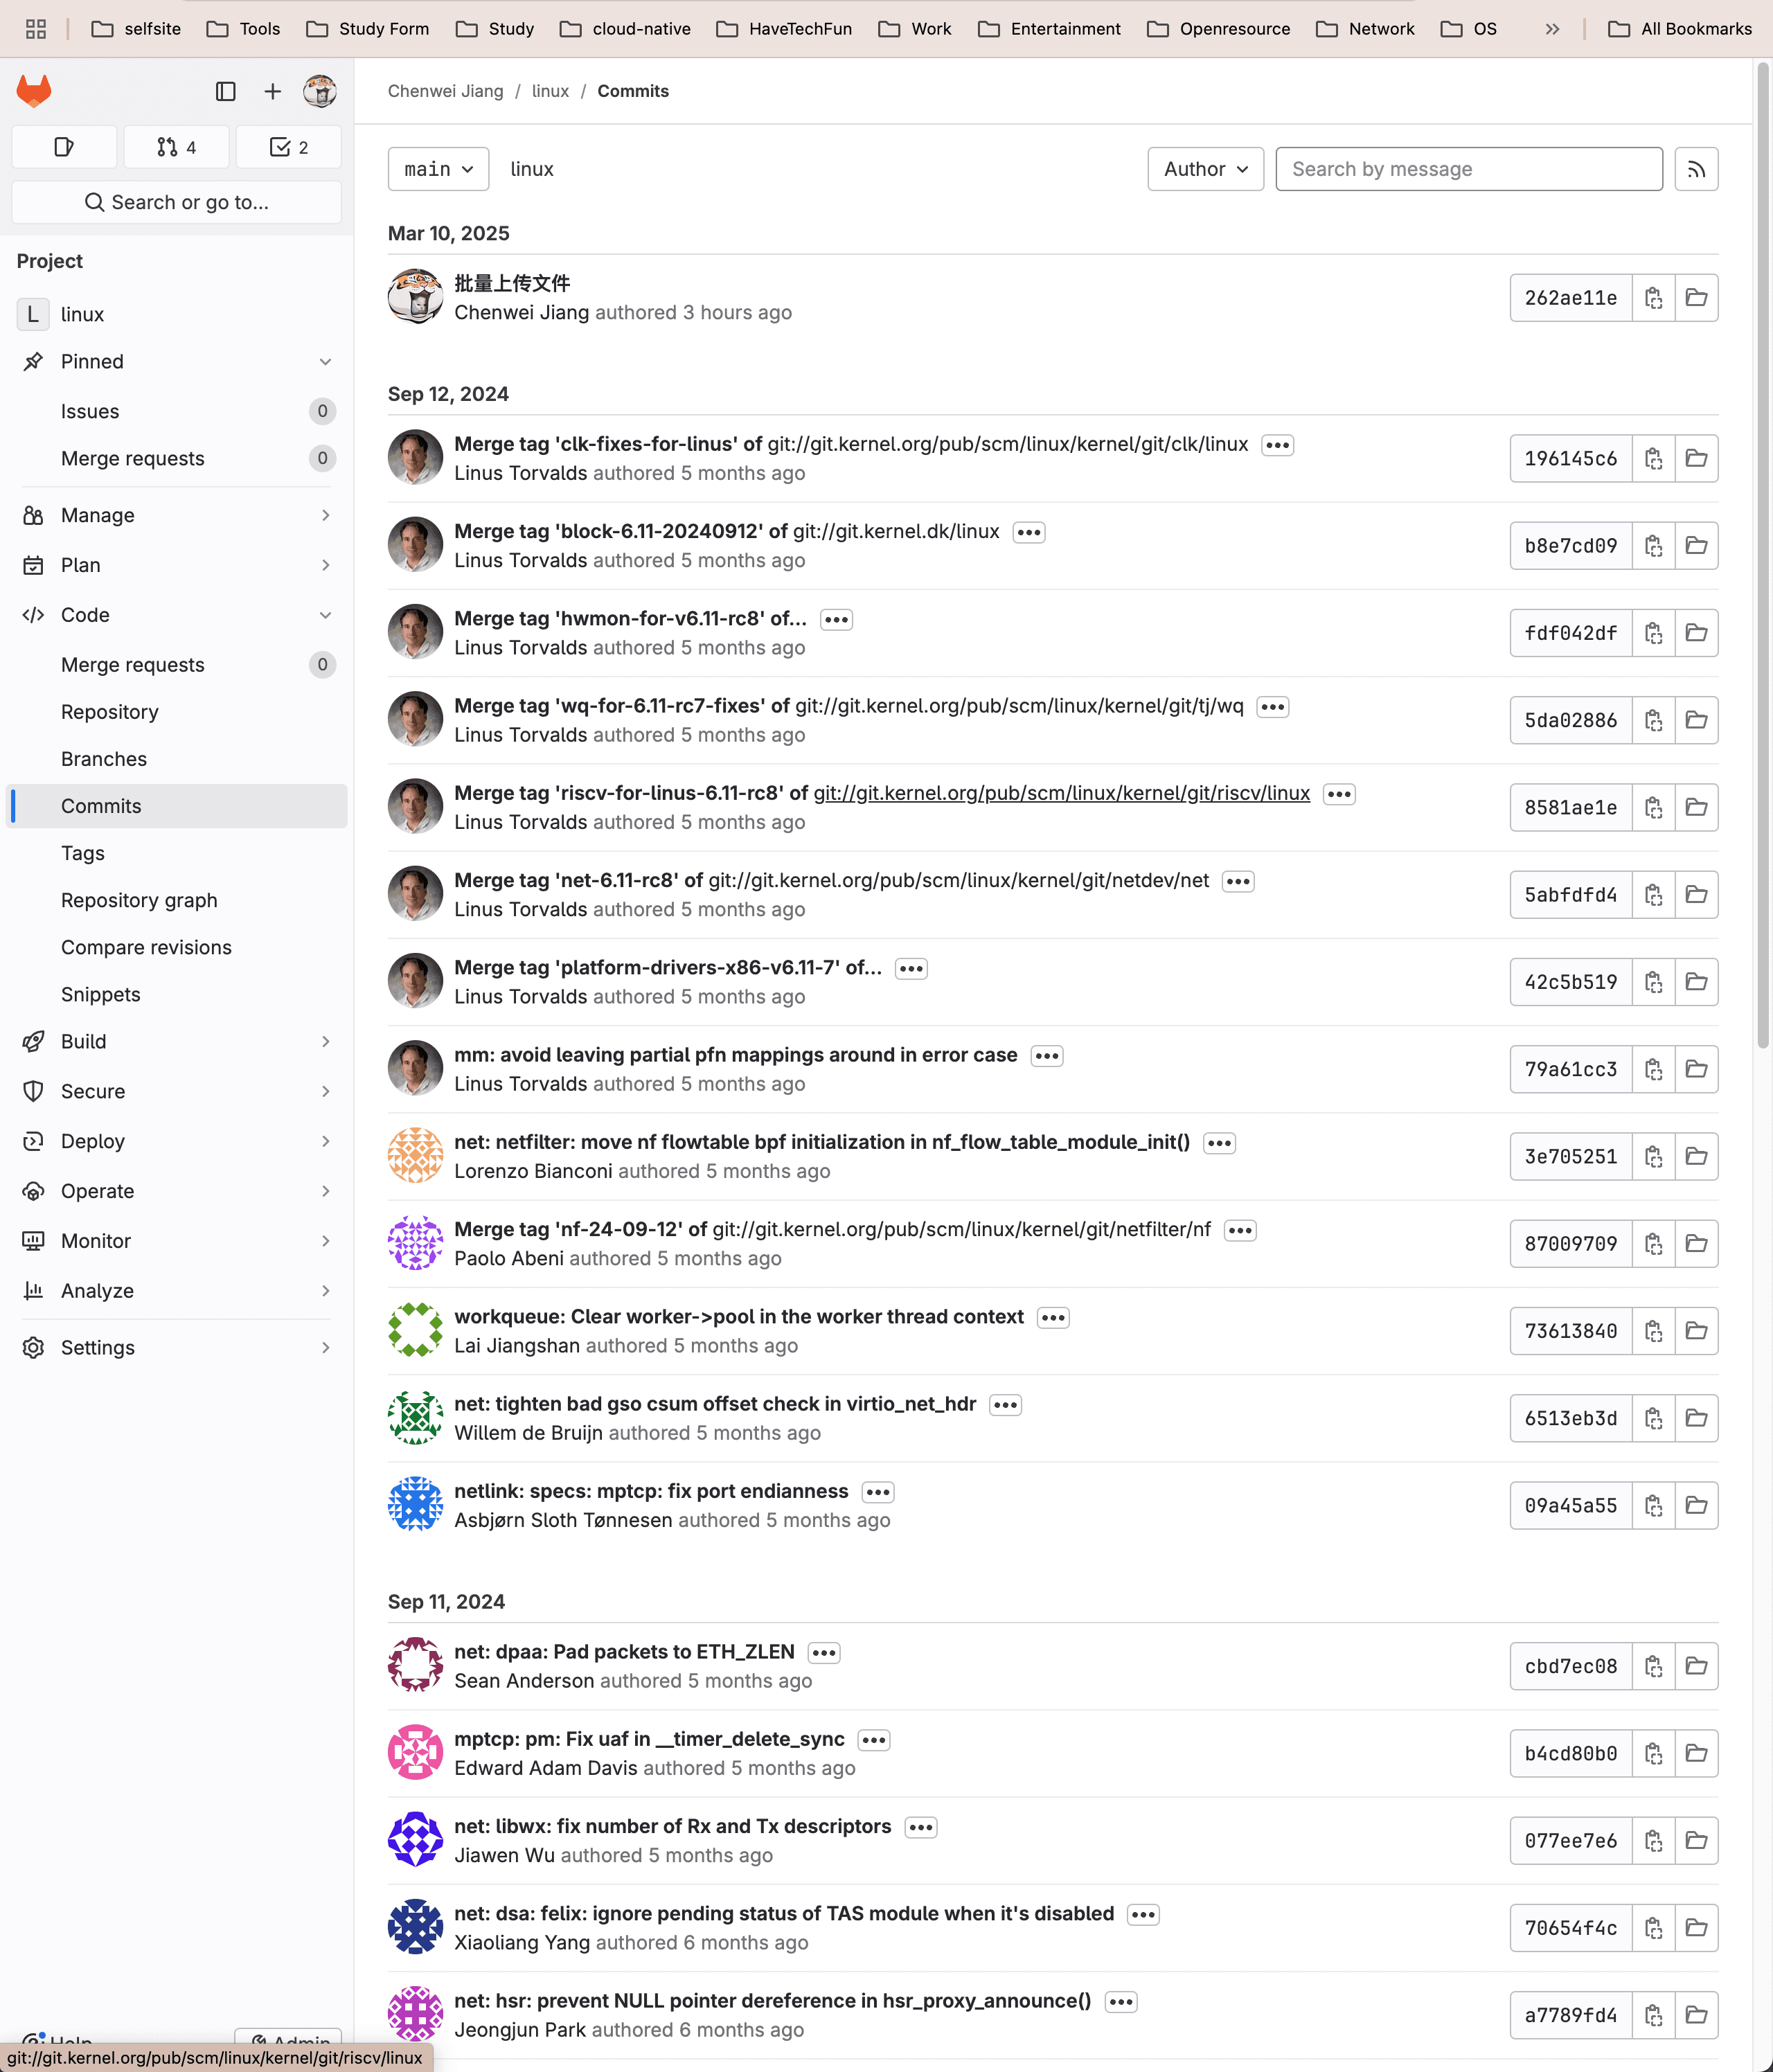Click the page vertical scrollbar
1773x2072 pixels.
(x=1763, y=555)
